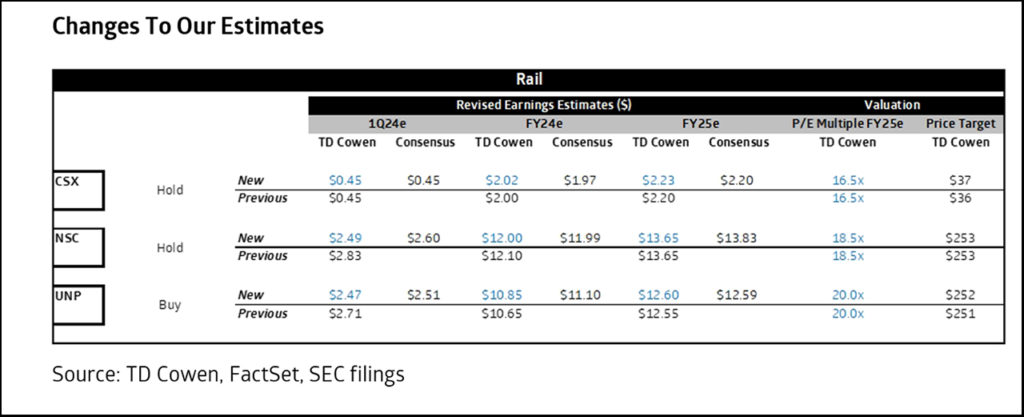Select the FY24e column header
Image resolution: width=1024 pixels, height=417 pixels.
[544, 123]
